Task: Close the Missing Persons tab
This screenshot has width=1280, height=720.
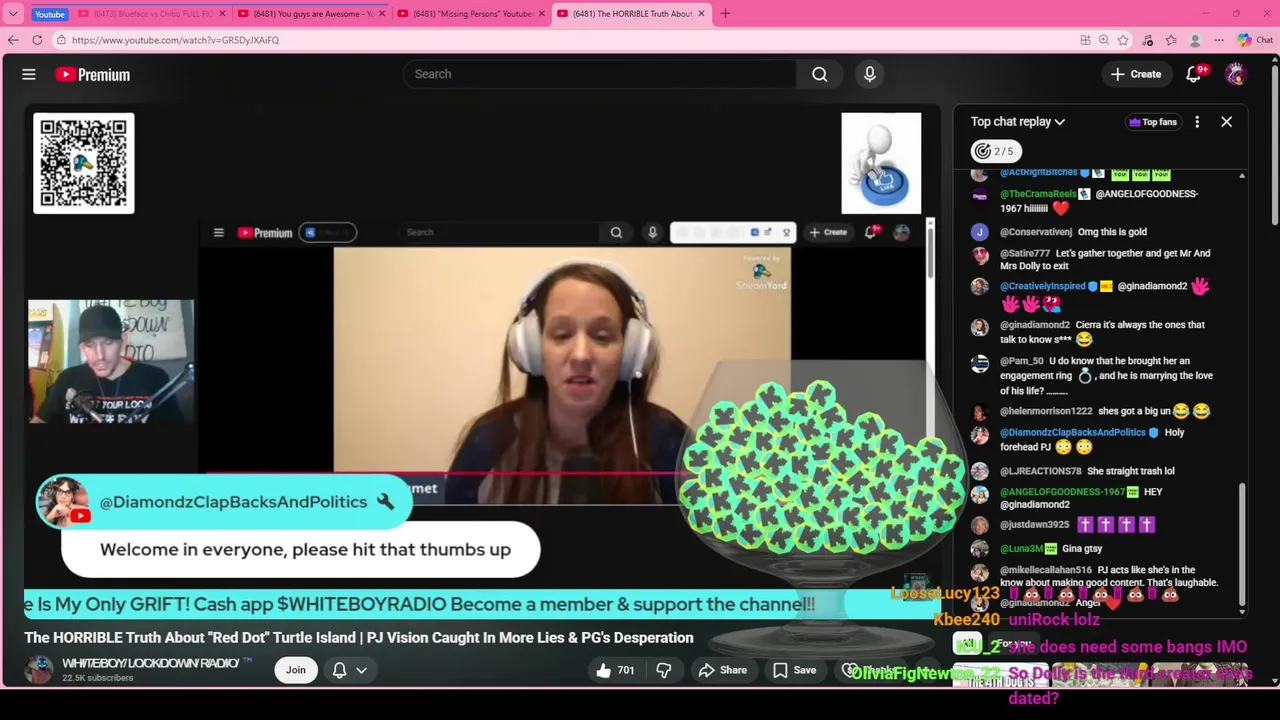Action: pos(542,14)
